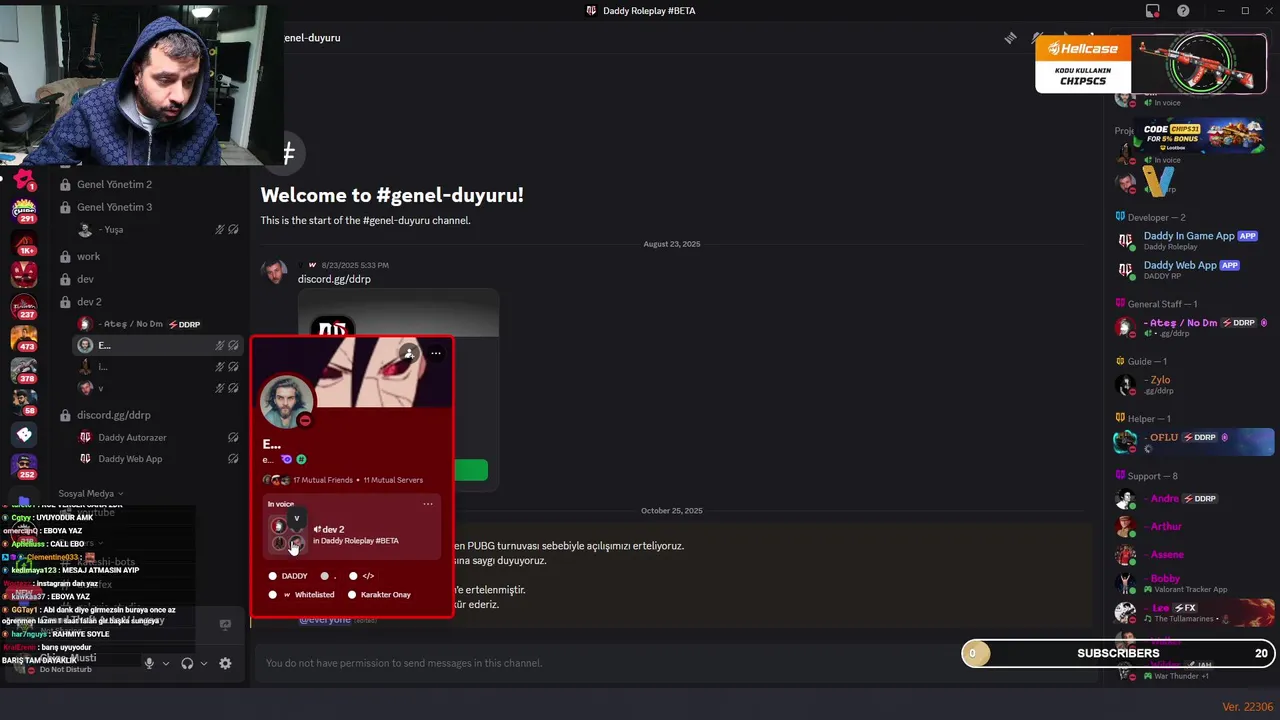This screenshot has height=720, width=1280.
Task: Open server icon with 291 badge
Action: tap(24, 210)
